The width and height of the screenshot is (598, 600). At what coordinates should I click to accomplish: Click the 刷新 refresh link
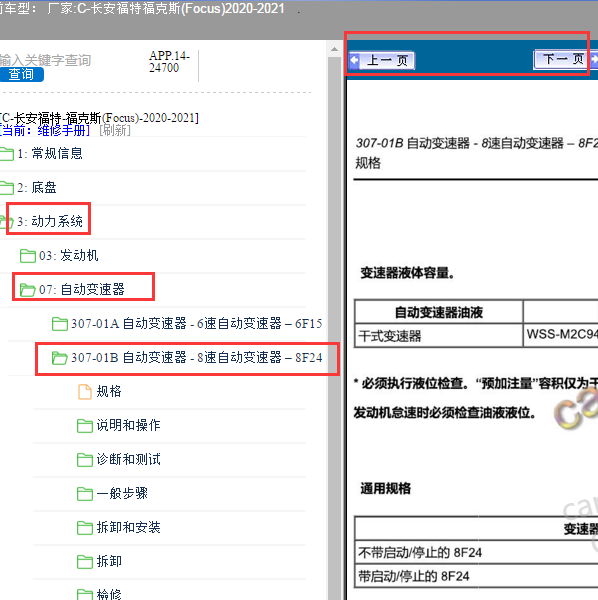click(115, 130)
